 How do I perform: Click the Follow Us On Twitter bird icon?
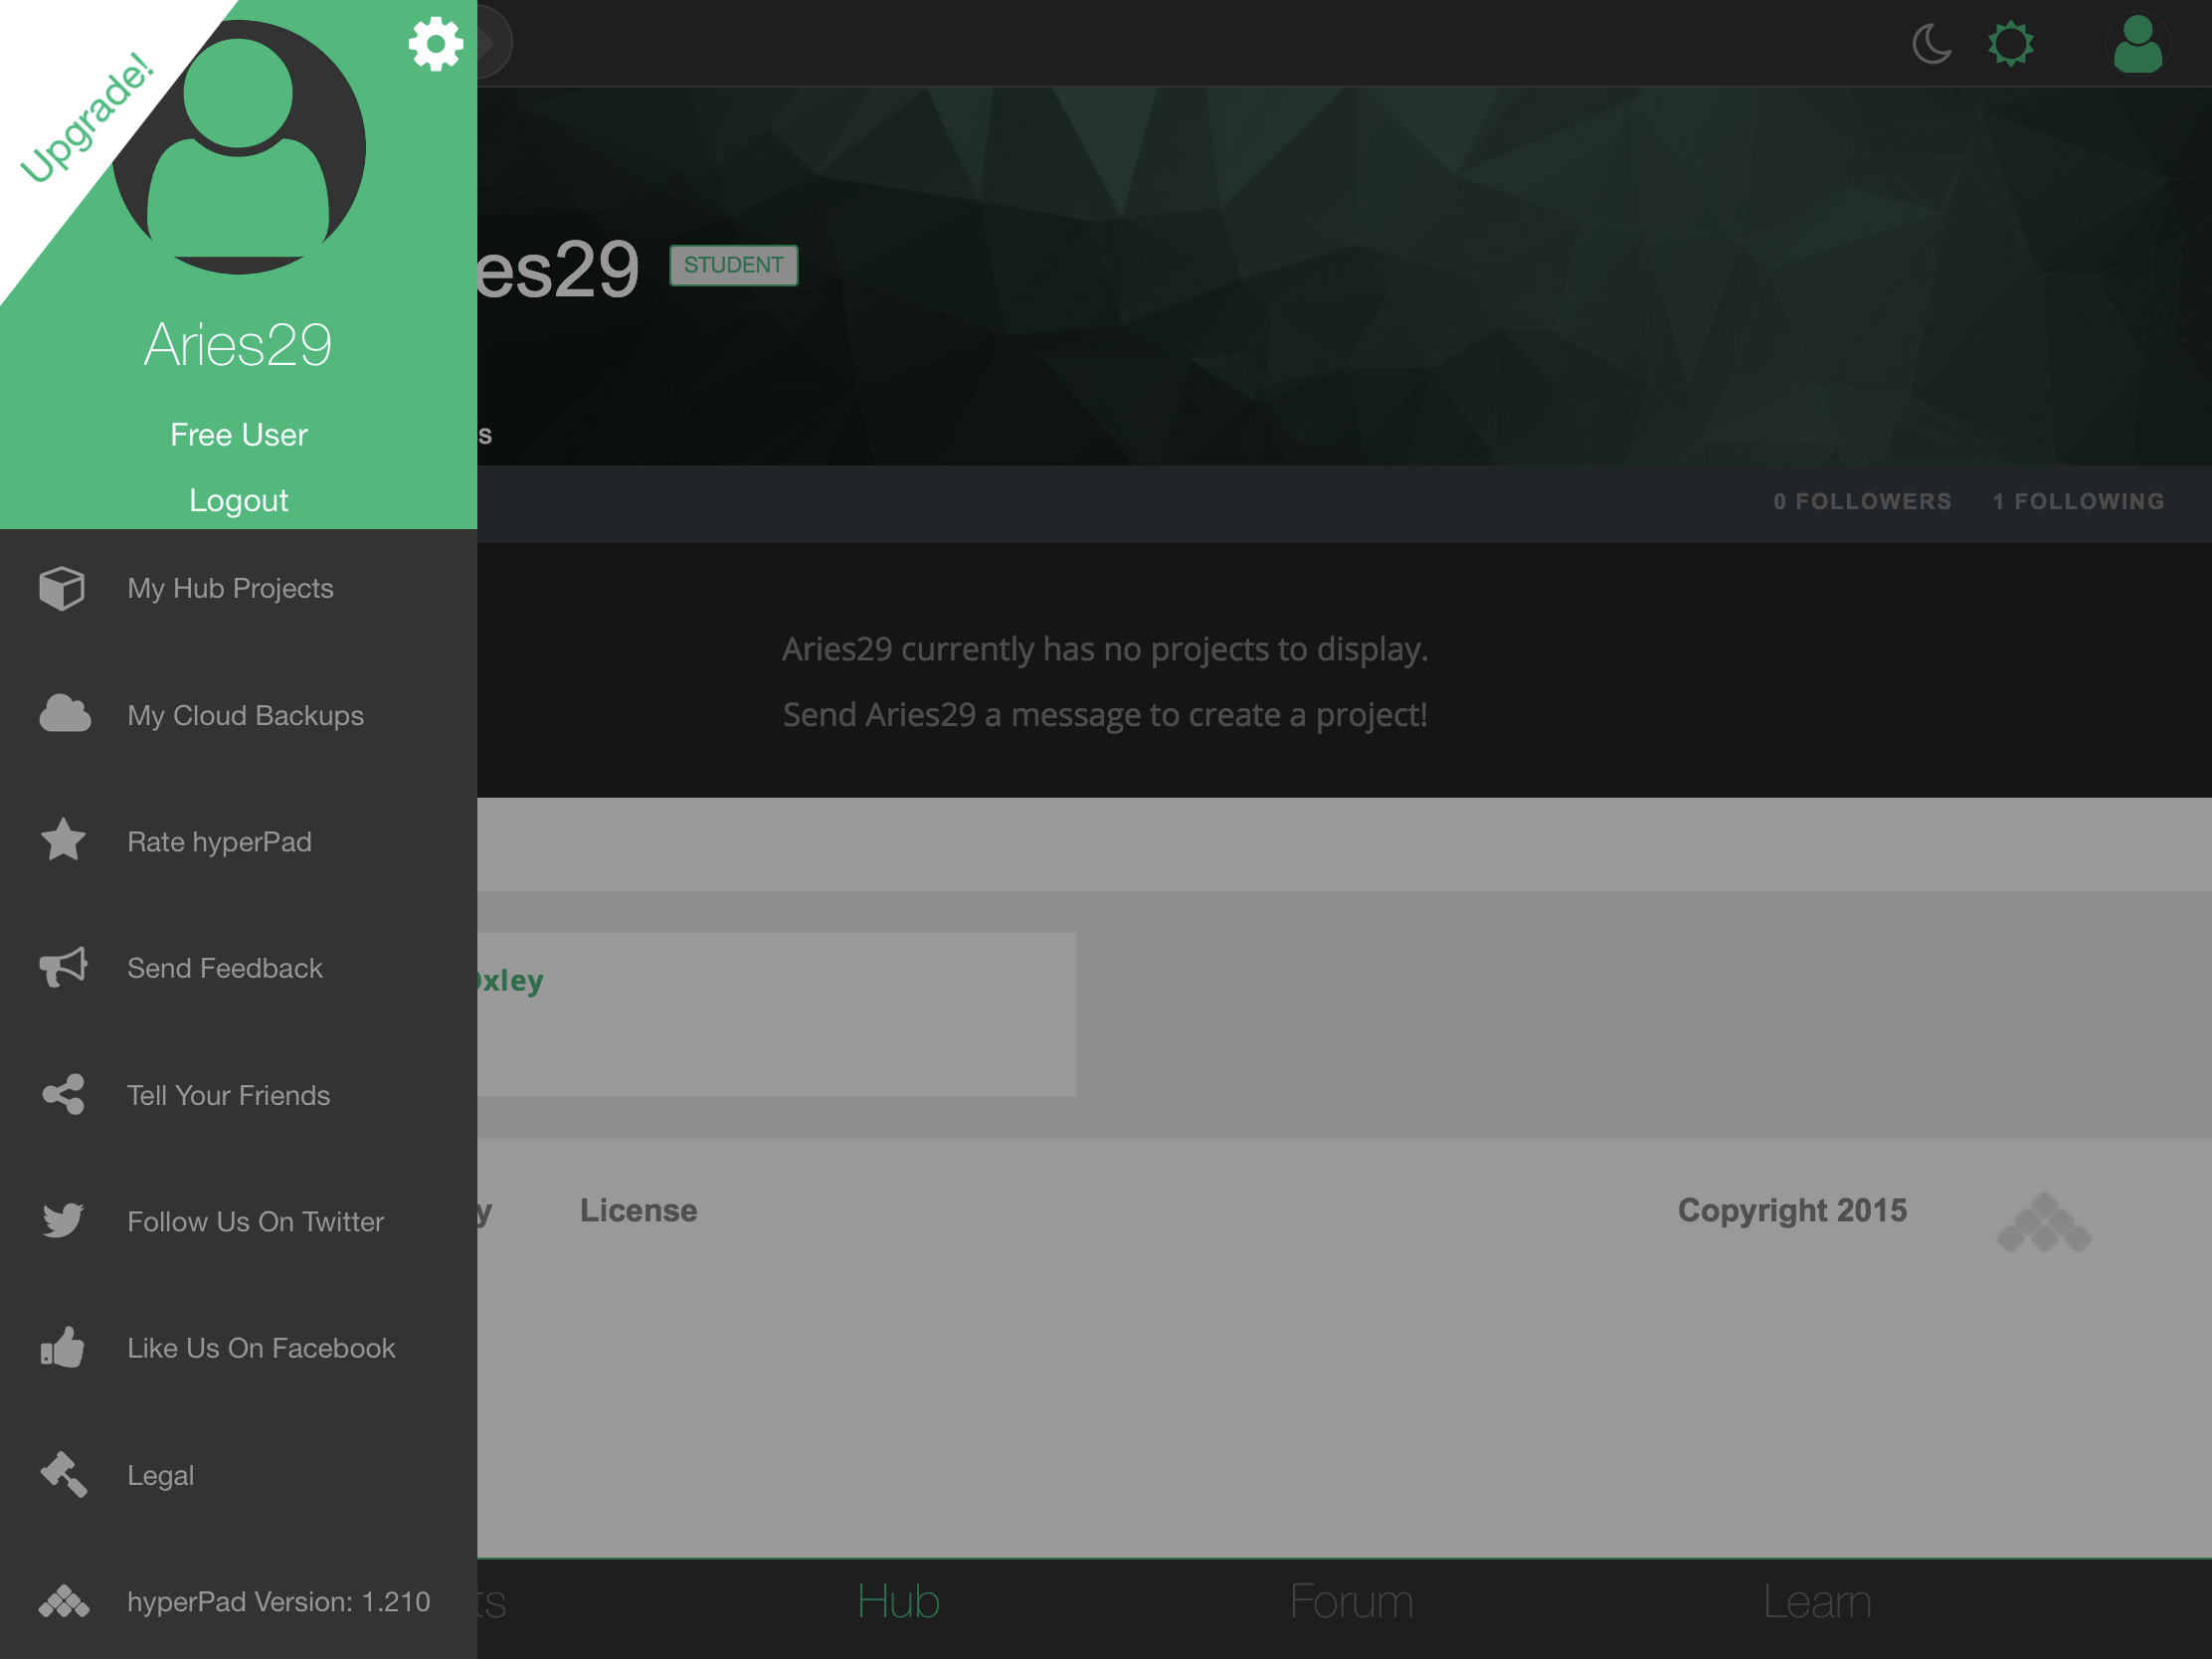63,1220
